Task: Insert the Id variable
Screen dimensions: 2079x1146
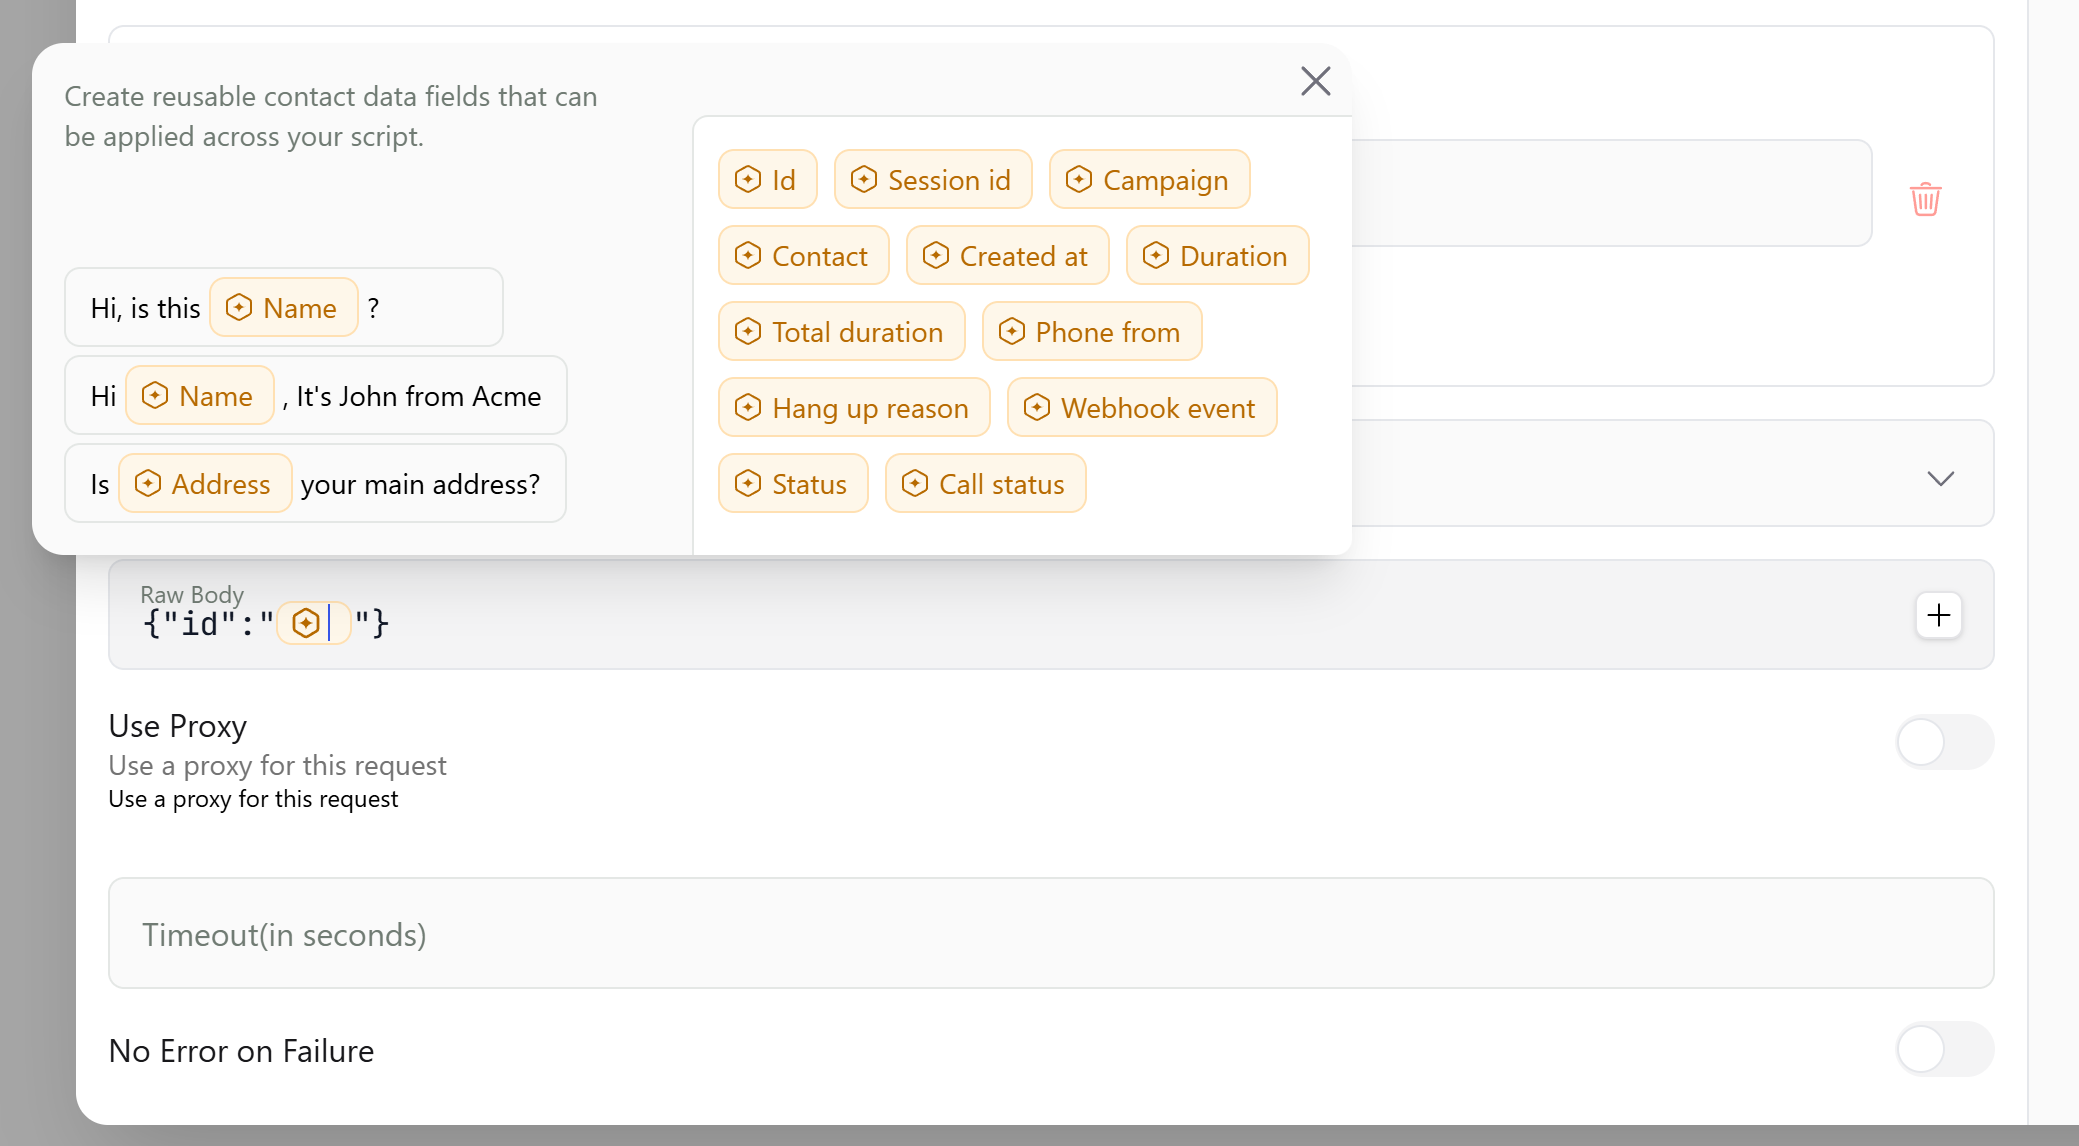Action: (x=767, y=179)
